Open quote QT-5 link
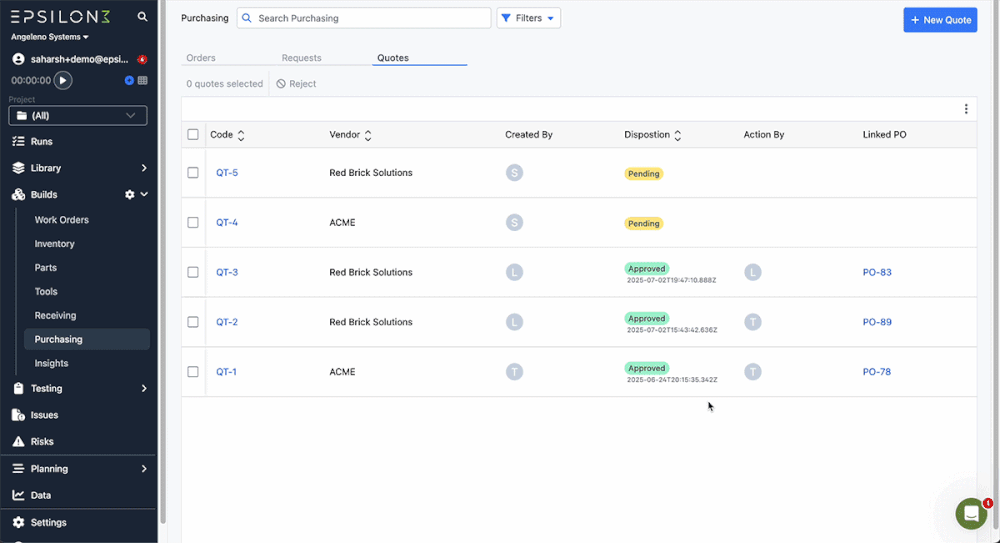 [226, 173]
